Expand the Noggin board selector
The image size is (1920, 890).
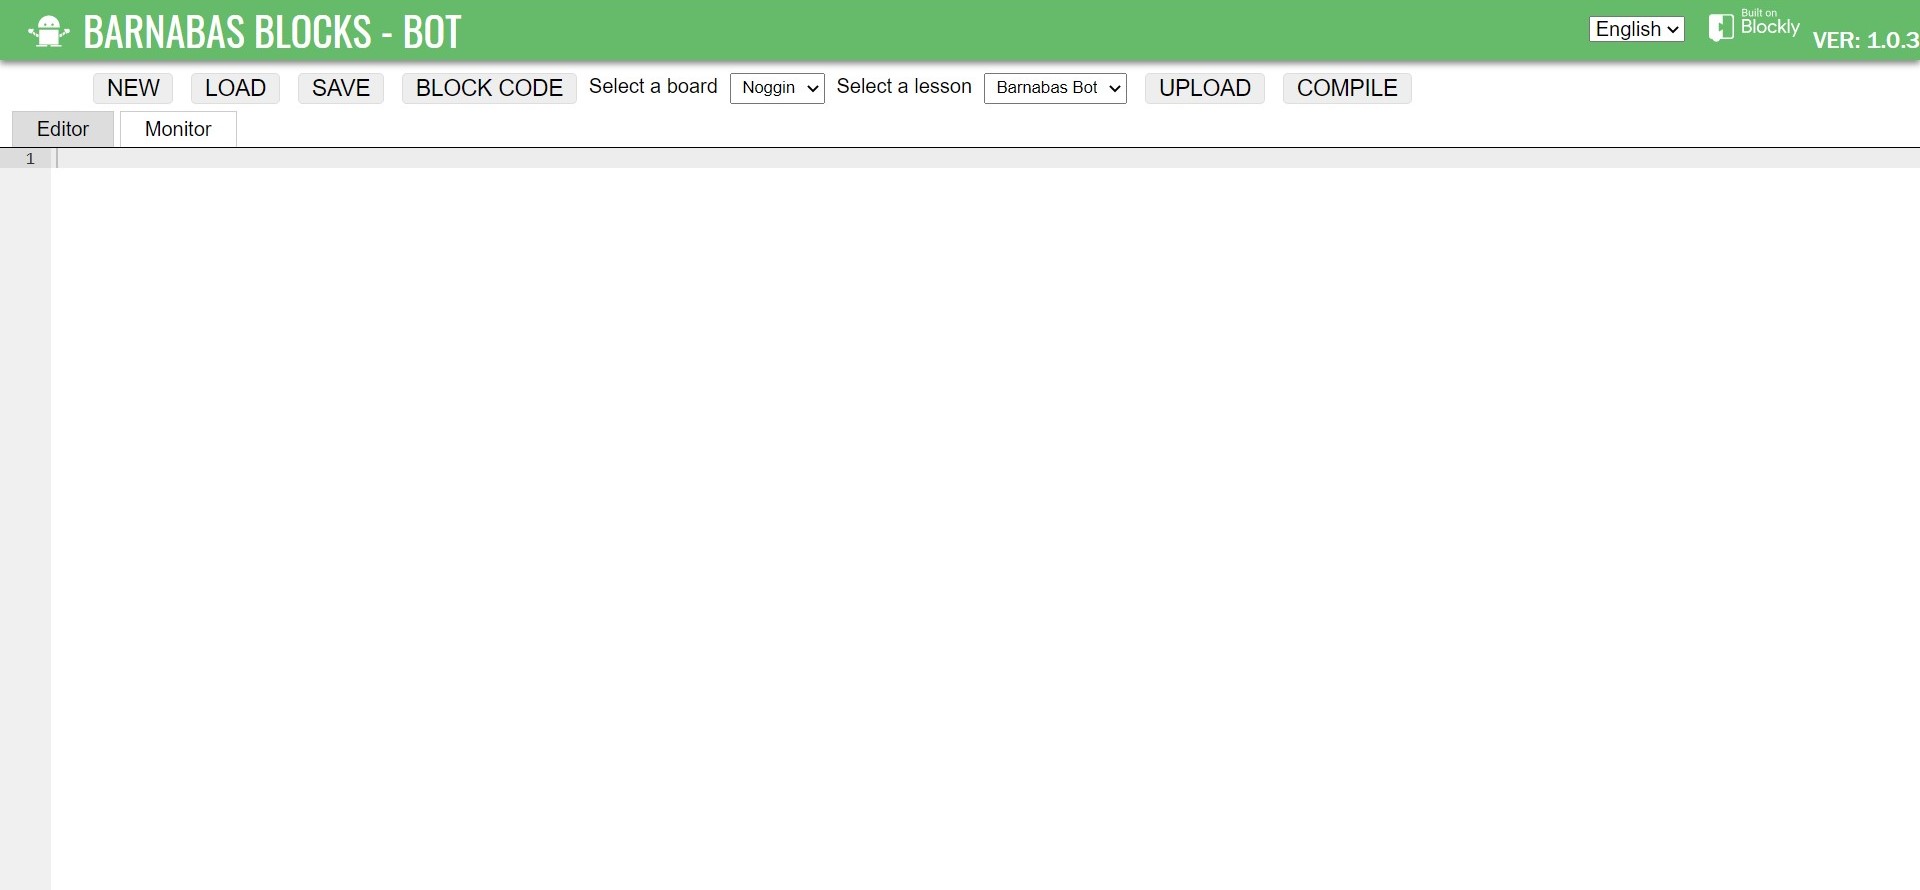coord(777,88)
